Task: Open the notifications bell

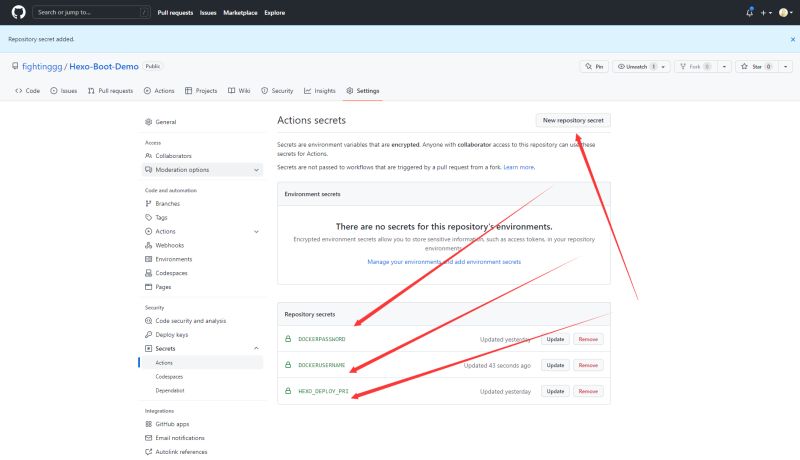Action: click(x=749, y=12)
